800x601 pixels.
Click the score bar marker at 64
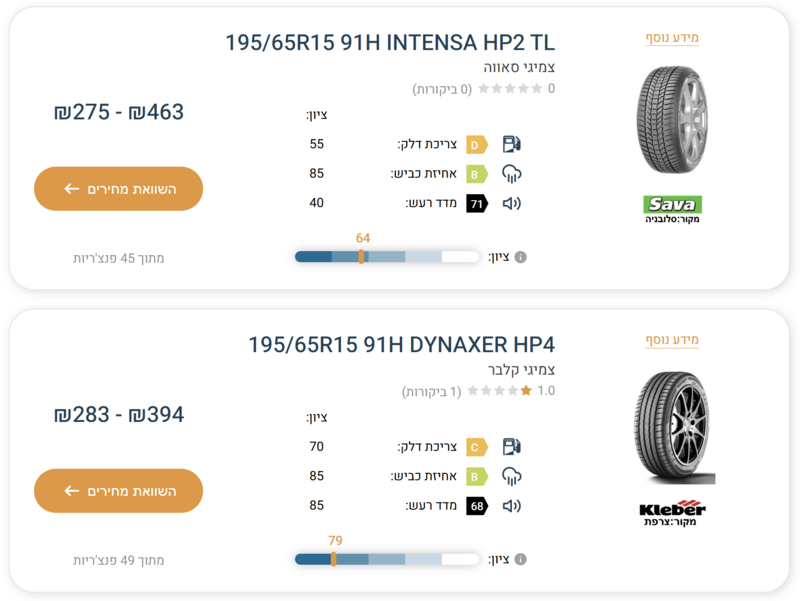coord(361,257)
